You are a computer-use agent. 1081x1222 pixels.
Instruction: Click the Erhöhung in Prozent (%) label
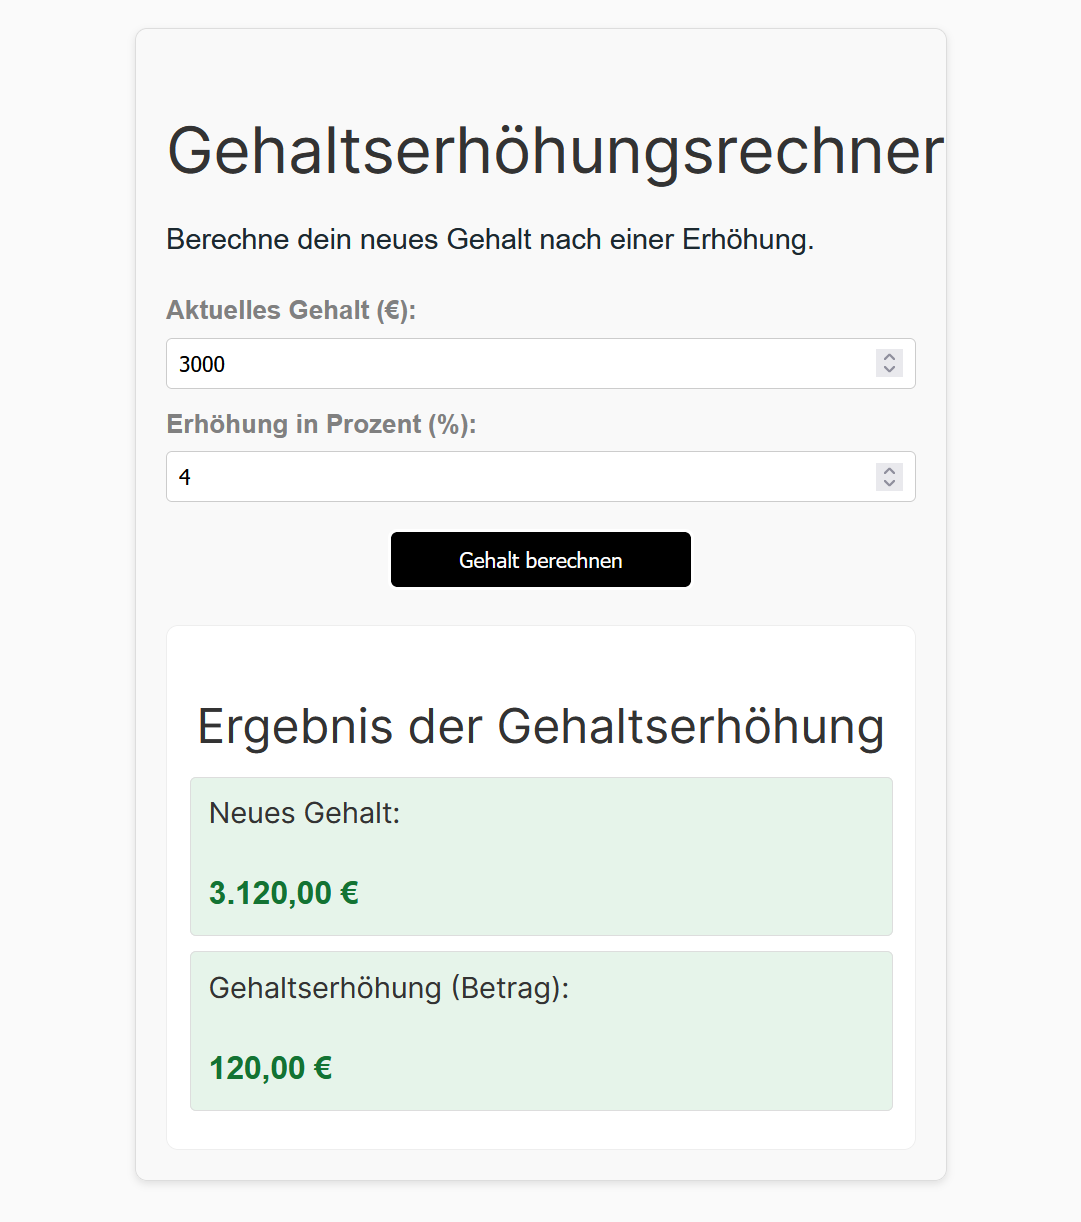coord(322,424)
